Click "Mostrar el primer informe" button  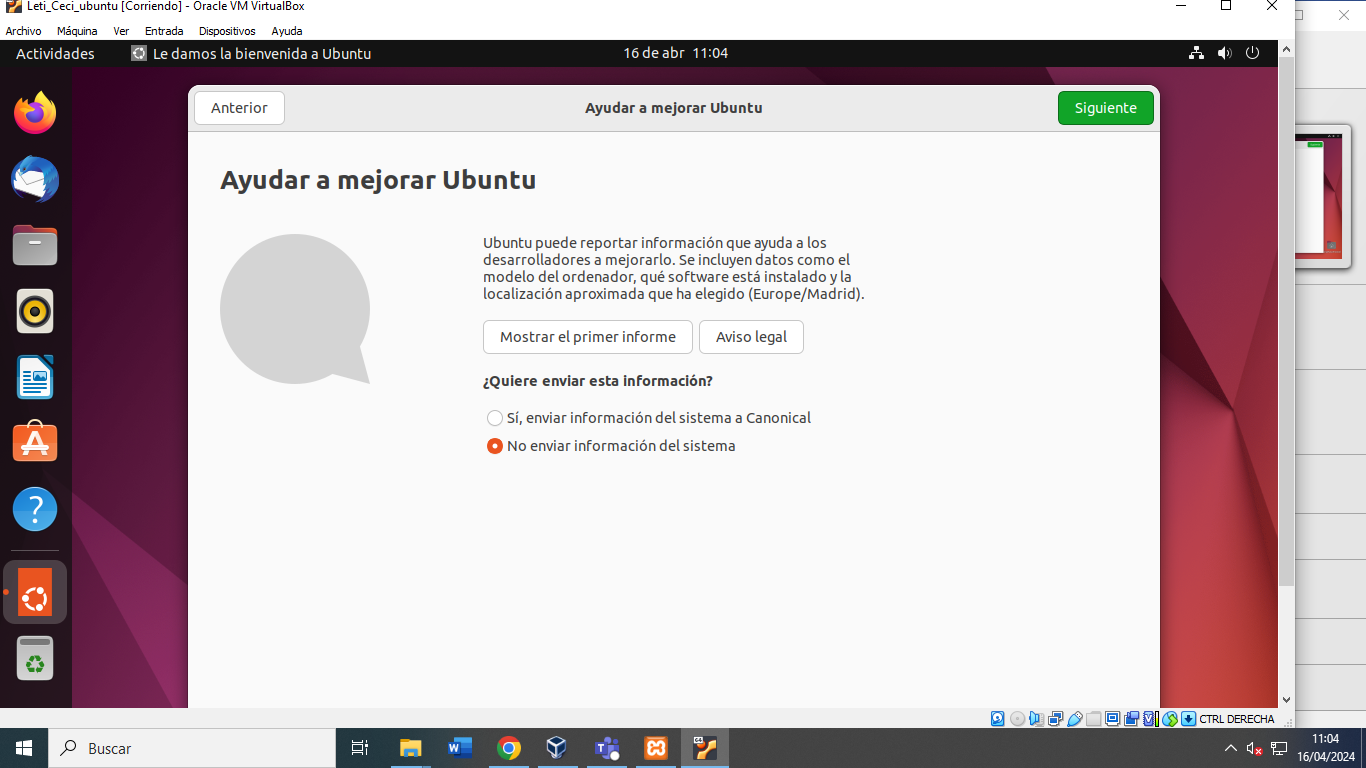click(x=587, y=337)
